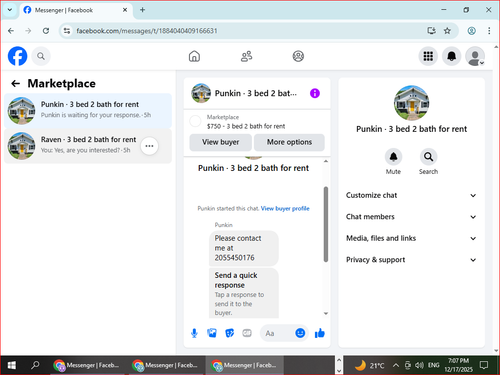Viewport: 500px width, 375px height.
Task: Switch to first Messenger taskbar window
Action: [x=87, y=365]
